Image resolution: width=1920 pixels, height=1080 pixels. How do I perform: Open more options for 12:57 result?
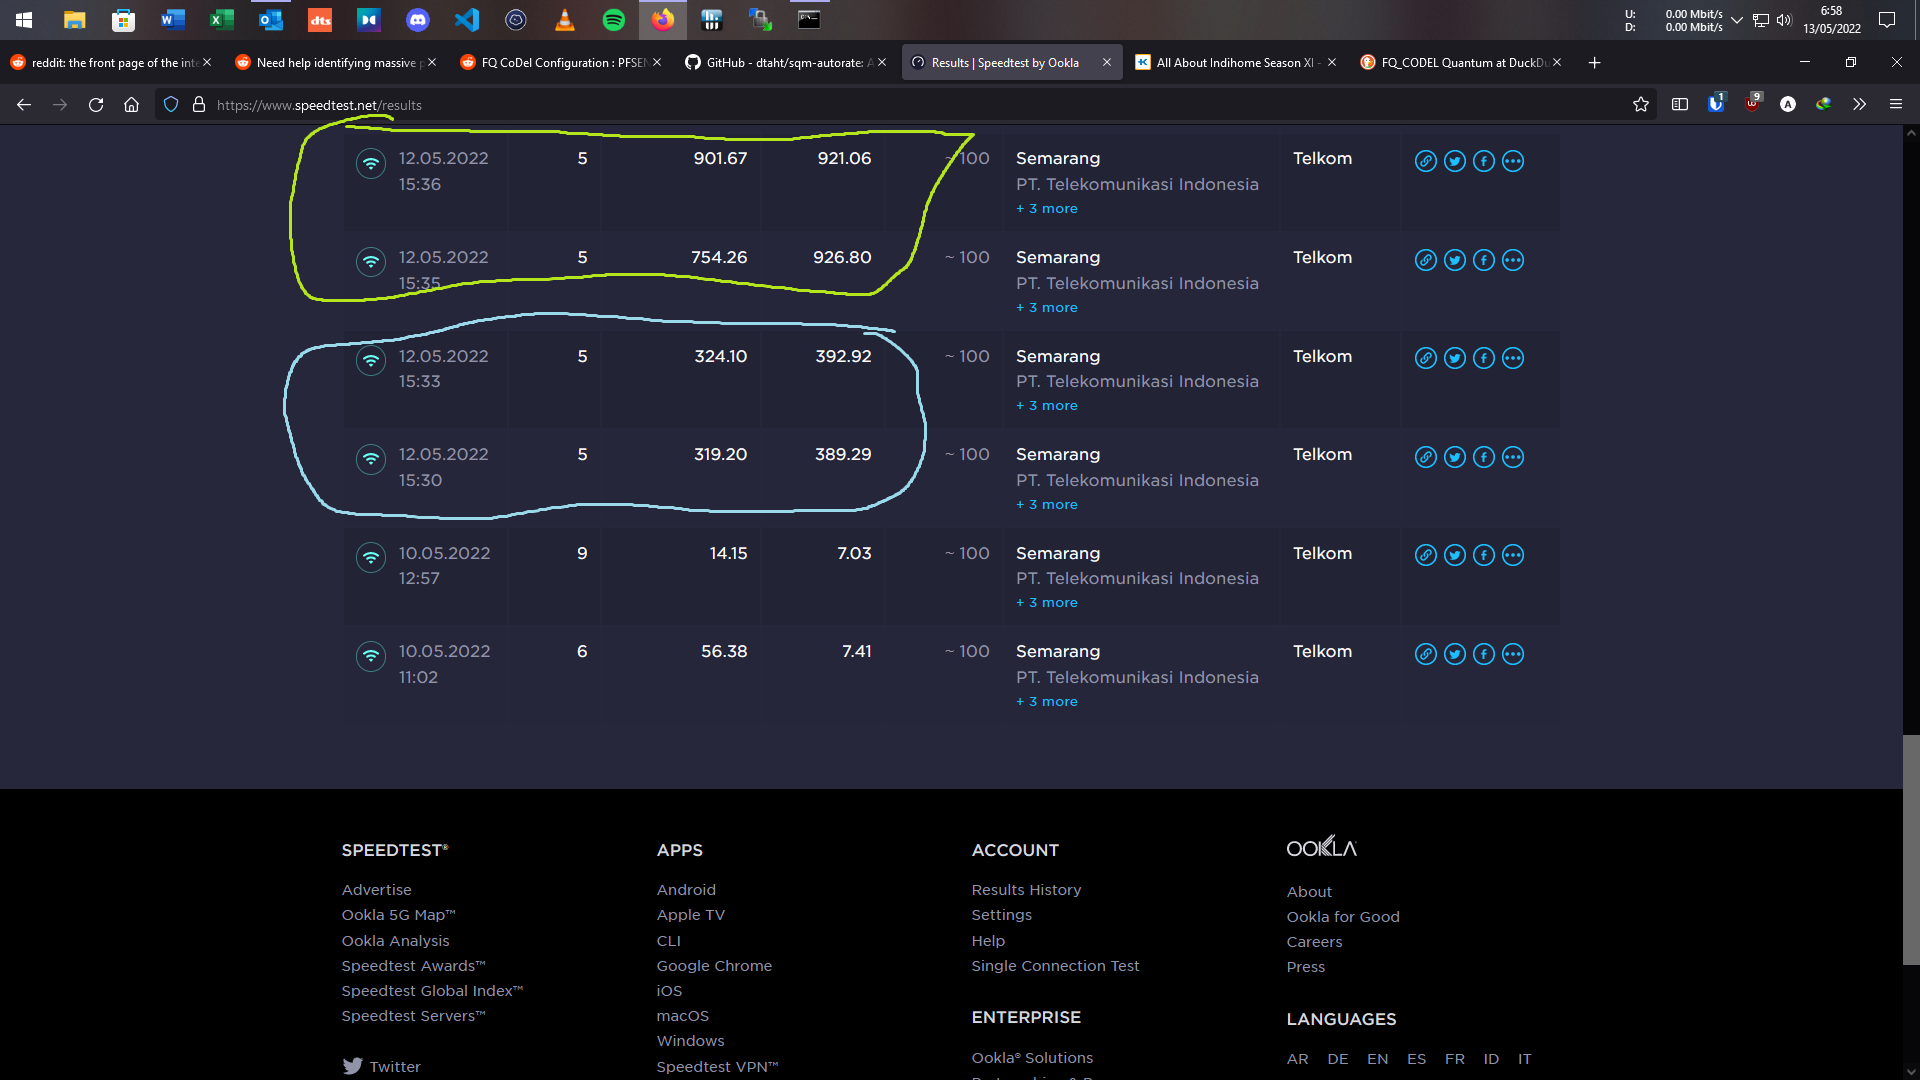(x=1513, y=555)
